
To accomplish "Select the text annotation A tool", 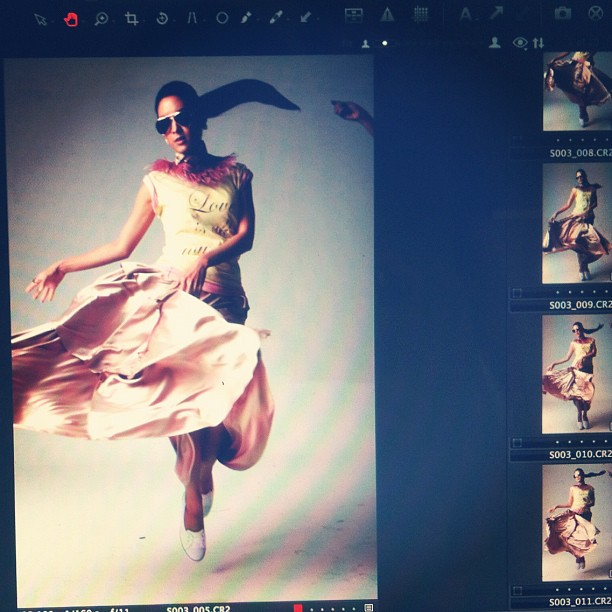I will click(x=465, y=14).
